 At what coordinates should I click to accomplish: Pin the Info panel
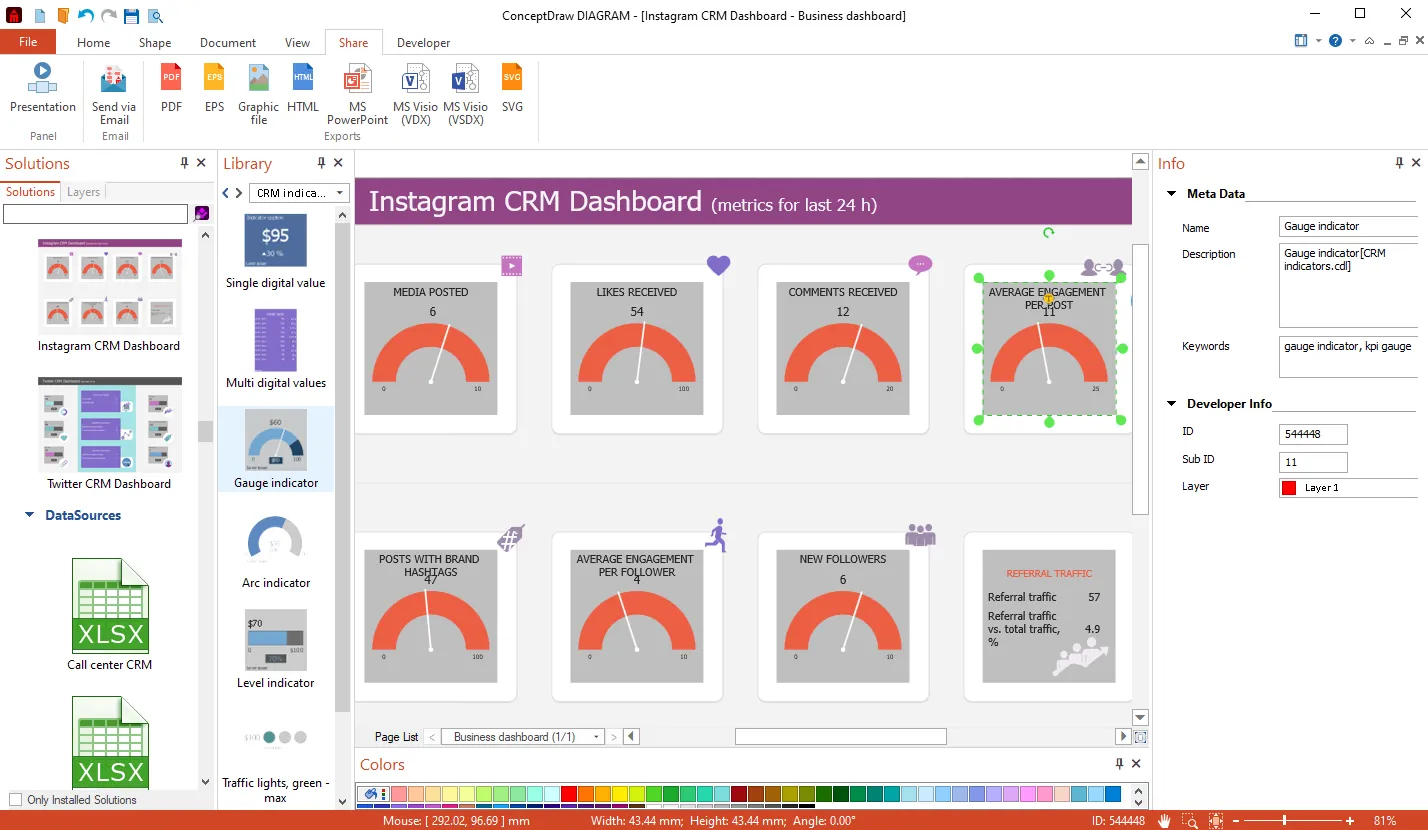[1399, 163]
